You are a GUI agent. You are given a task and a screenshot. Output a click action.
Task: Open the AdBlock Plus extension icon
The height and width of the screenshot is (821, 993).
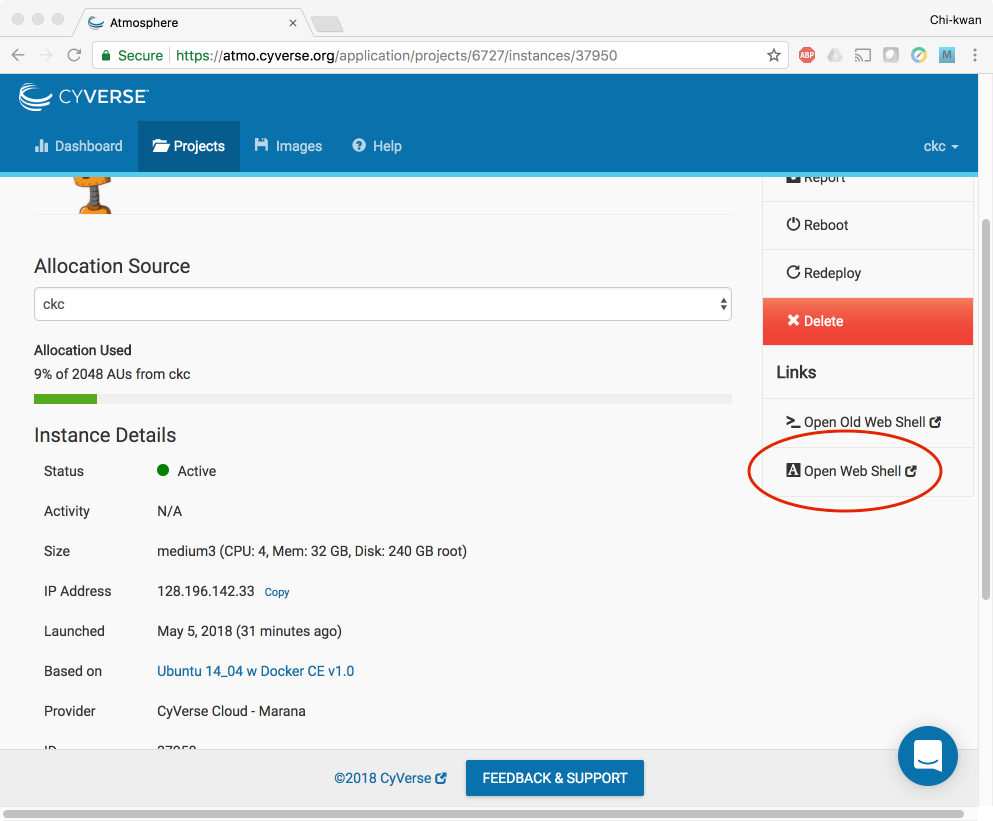pos(807,55)
